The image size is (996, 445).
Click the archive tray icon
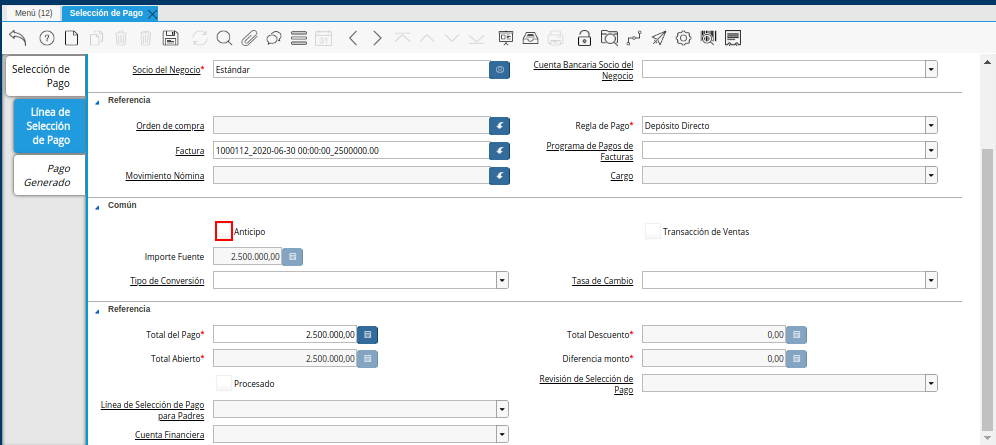(x=530, y=38)
